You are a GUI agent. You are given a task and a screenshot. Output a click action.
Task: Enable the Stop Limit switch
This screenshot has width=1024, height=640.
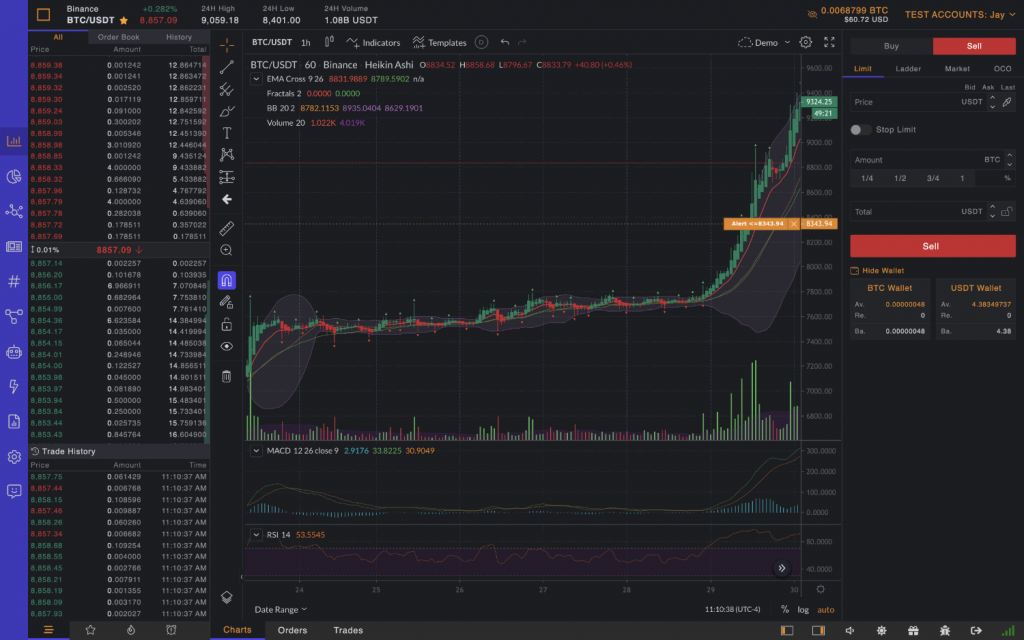point(859,130)
